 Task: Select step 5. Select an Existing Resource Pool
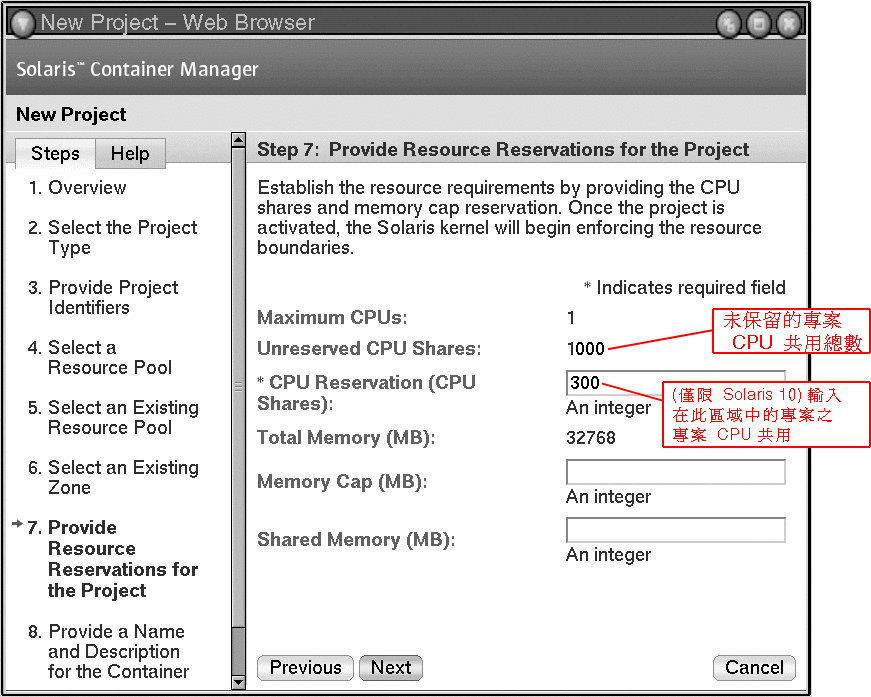click(x=113, y=417)
